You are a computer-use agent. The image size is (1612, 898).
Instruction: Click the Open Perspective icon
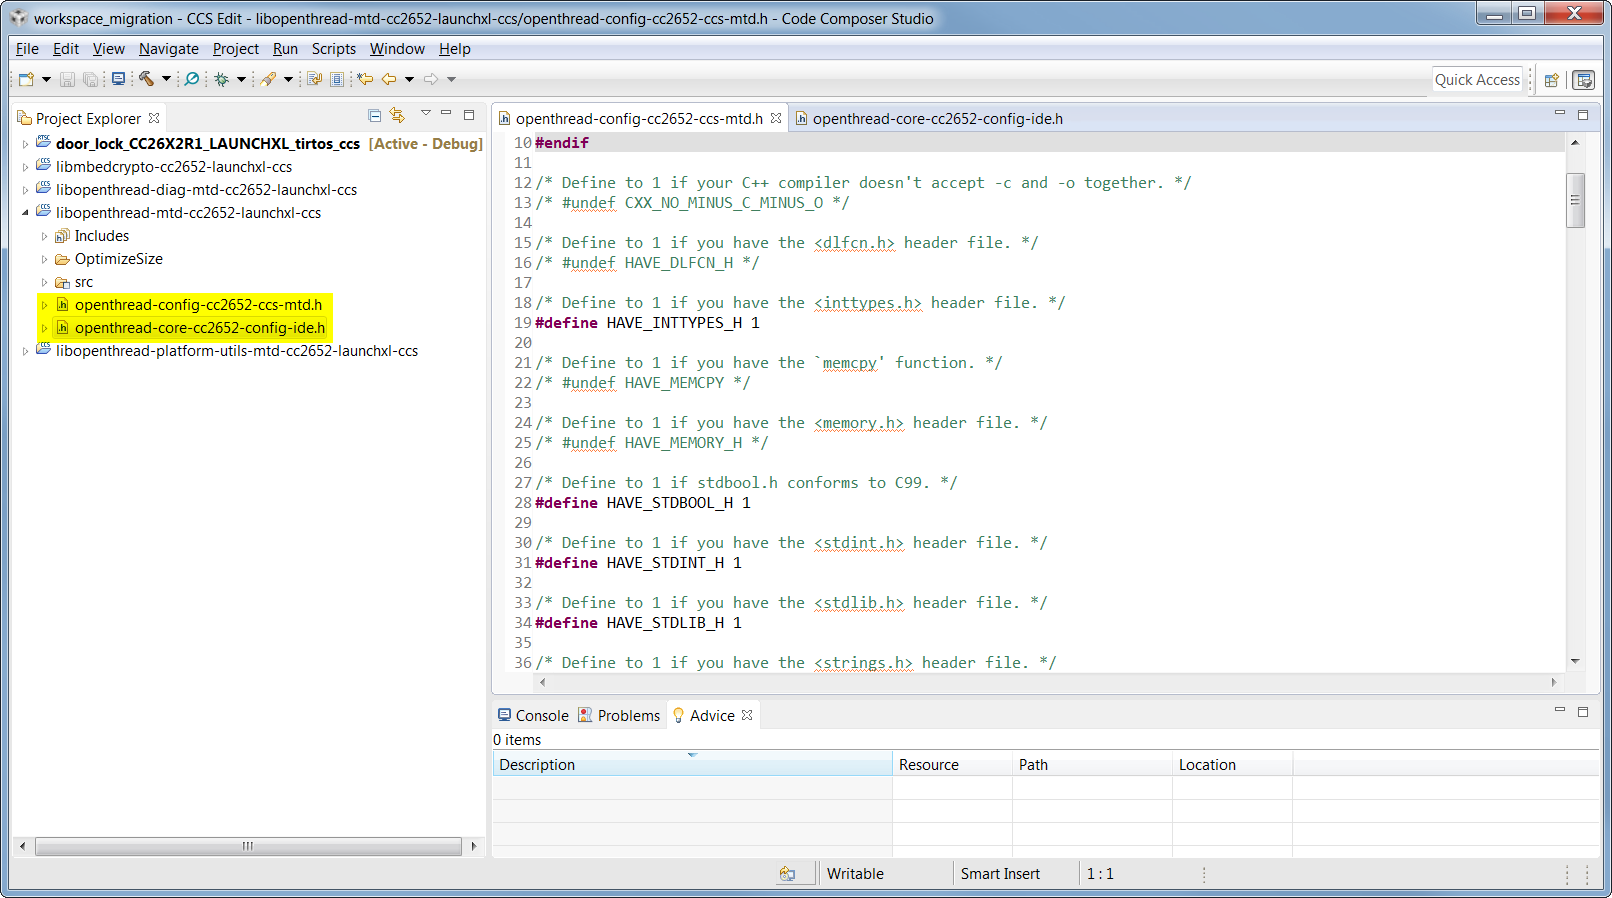coord(1552,80)
